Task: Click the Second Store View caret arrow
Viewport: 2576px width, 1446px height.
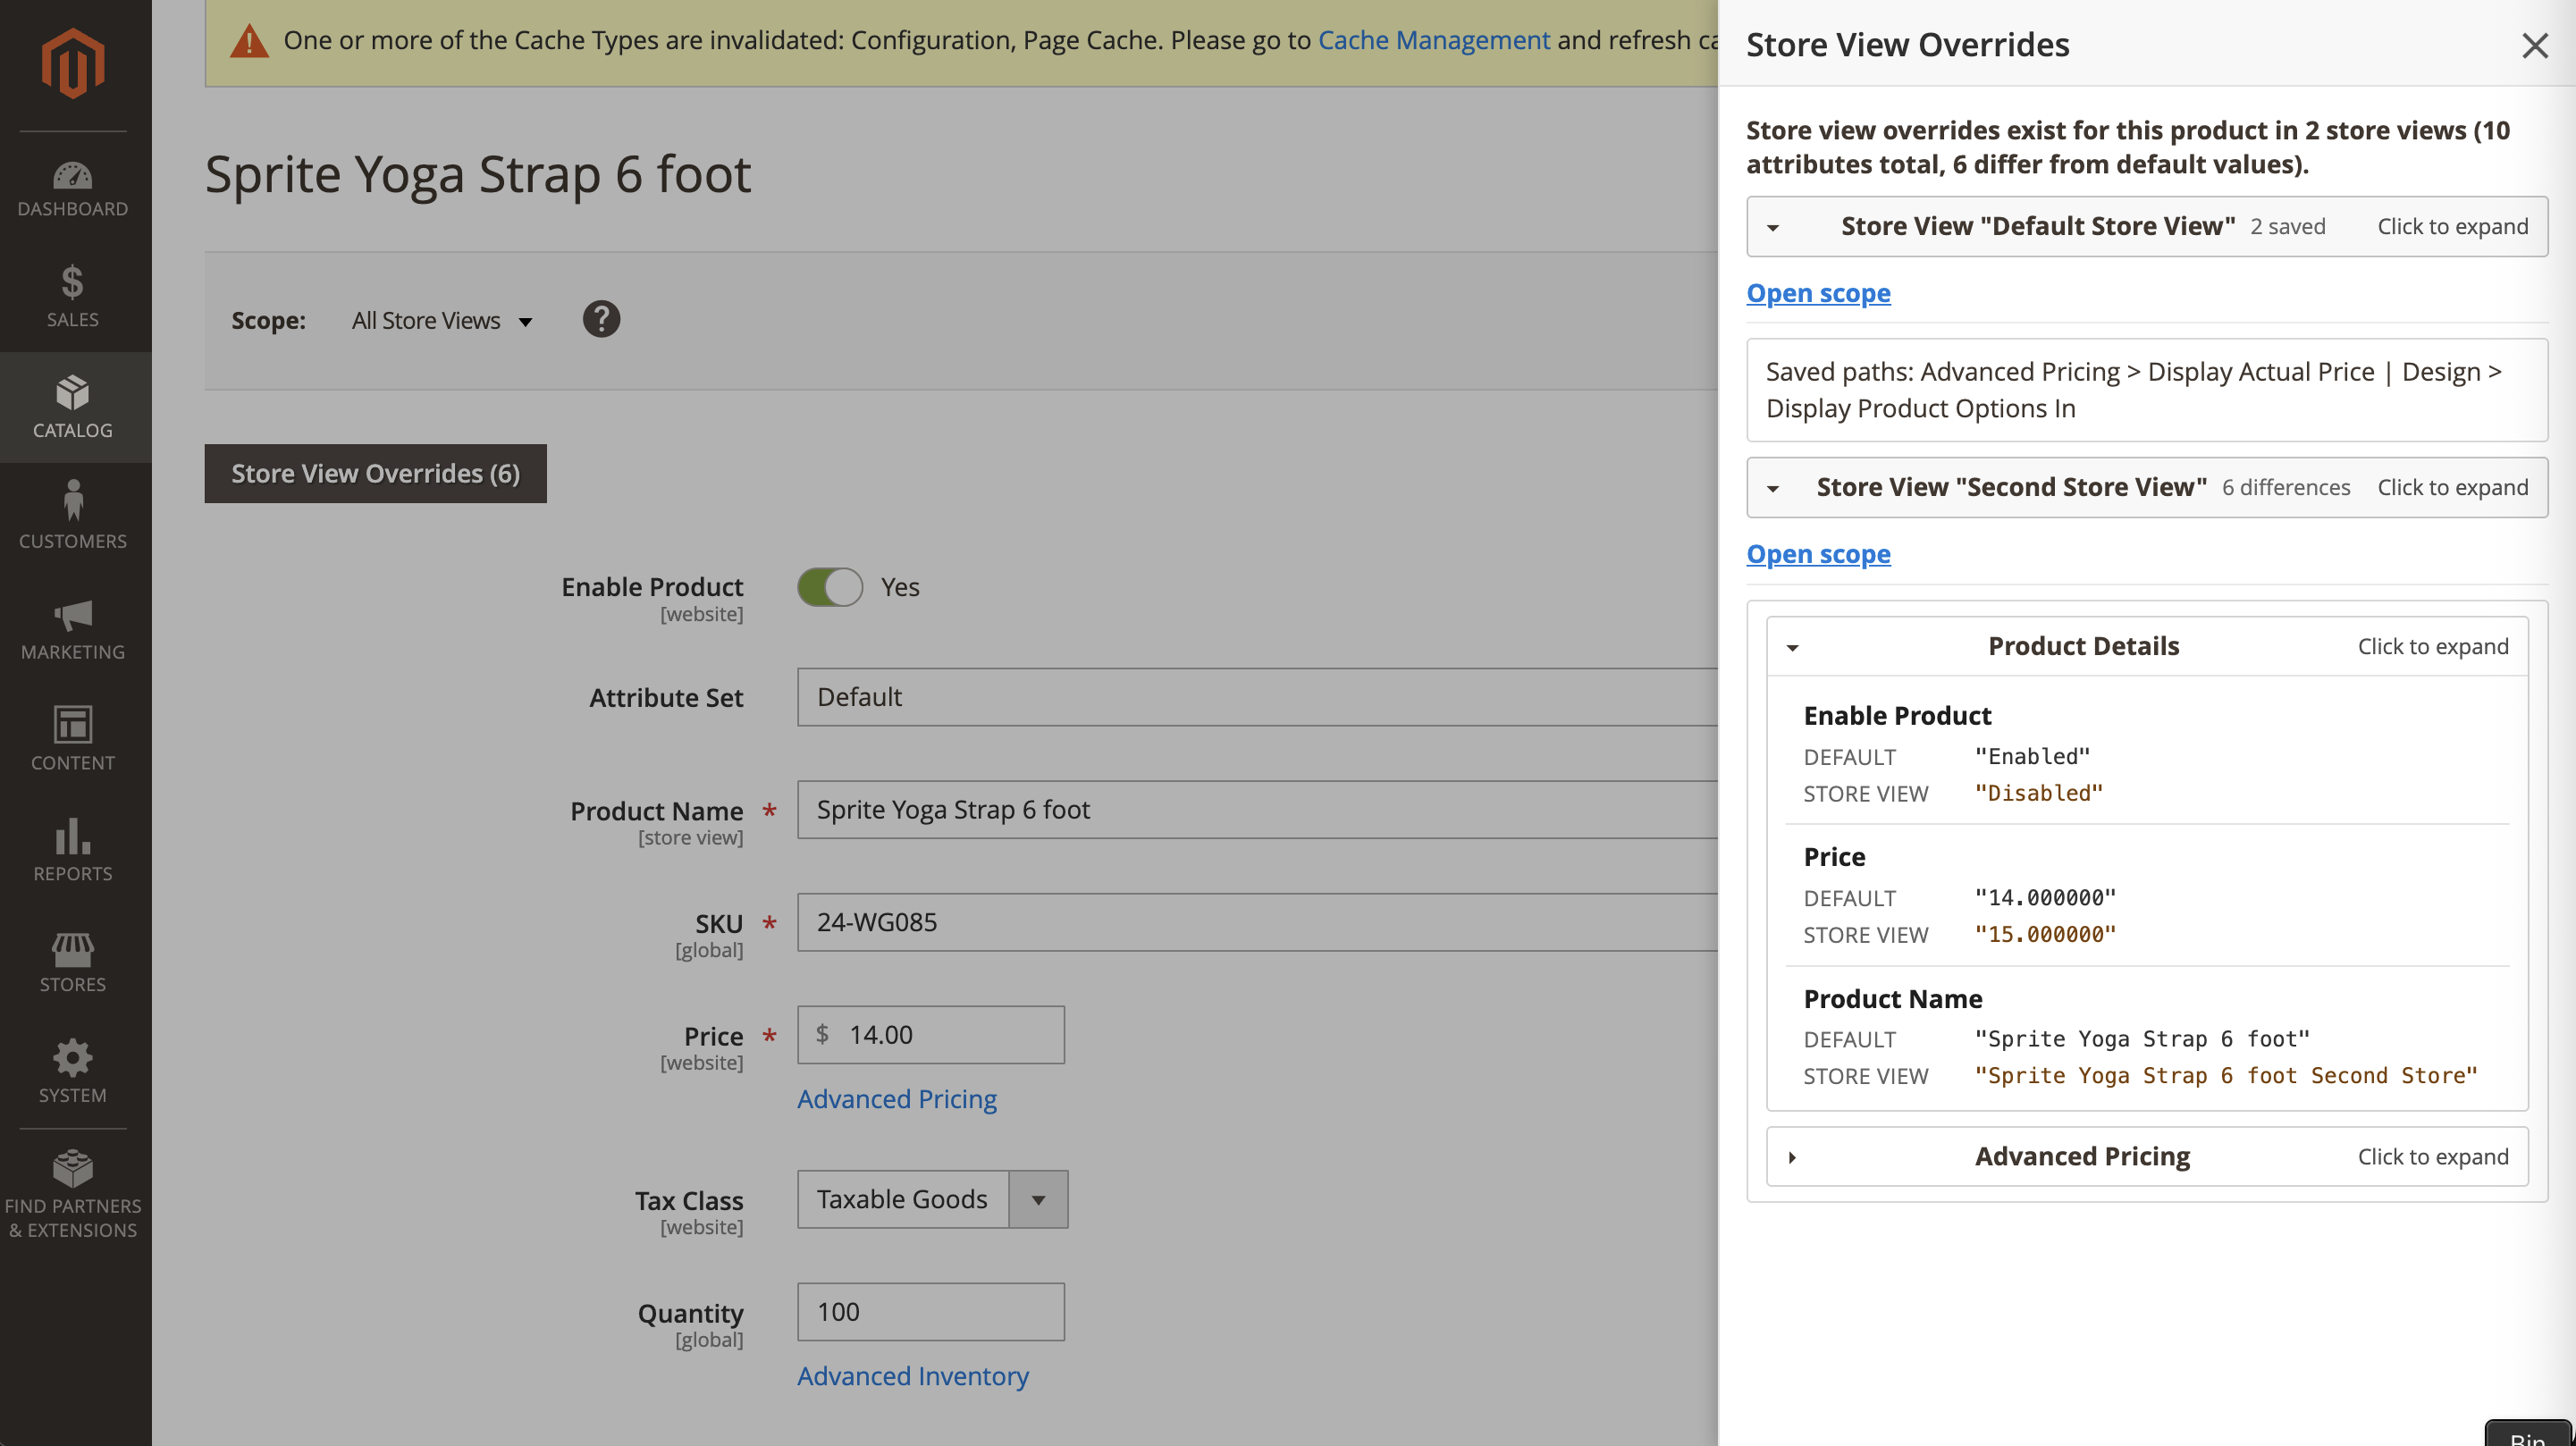Action: pos(1772,489)
